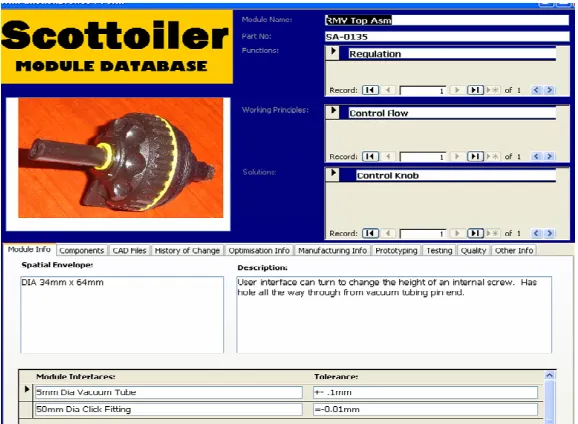Open the Manufacturing Info tab

[x=332, y=251]
